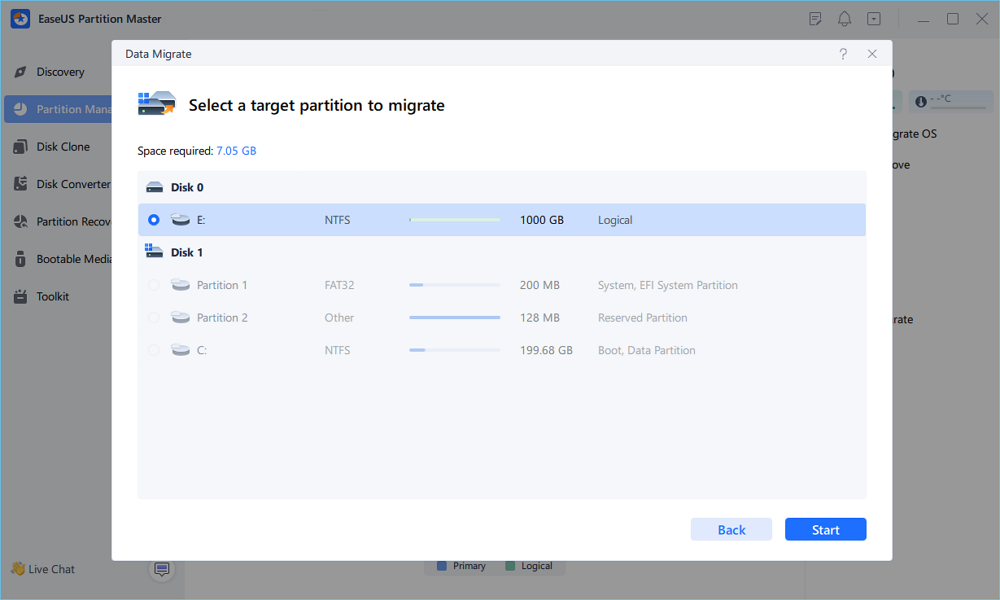The image size is (1000, 600).
Task: Open the title bar dropdown menu icon
Action: [874, 19]
